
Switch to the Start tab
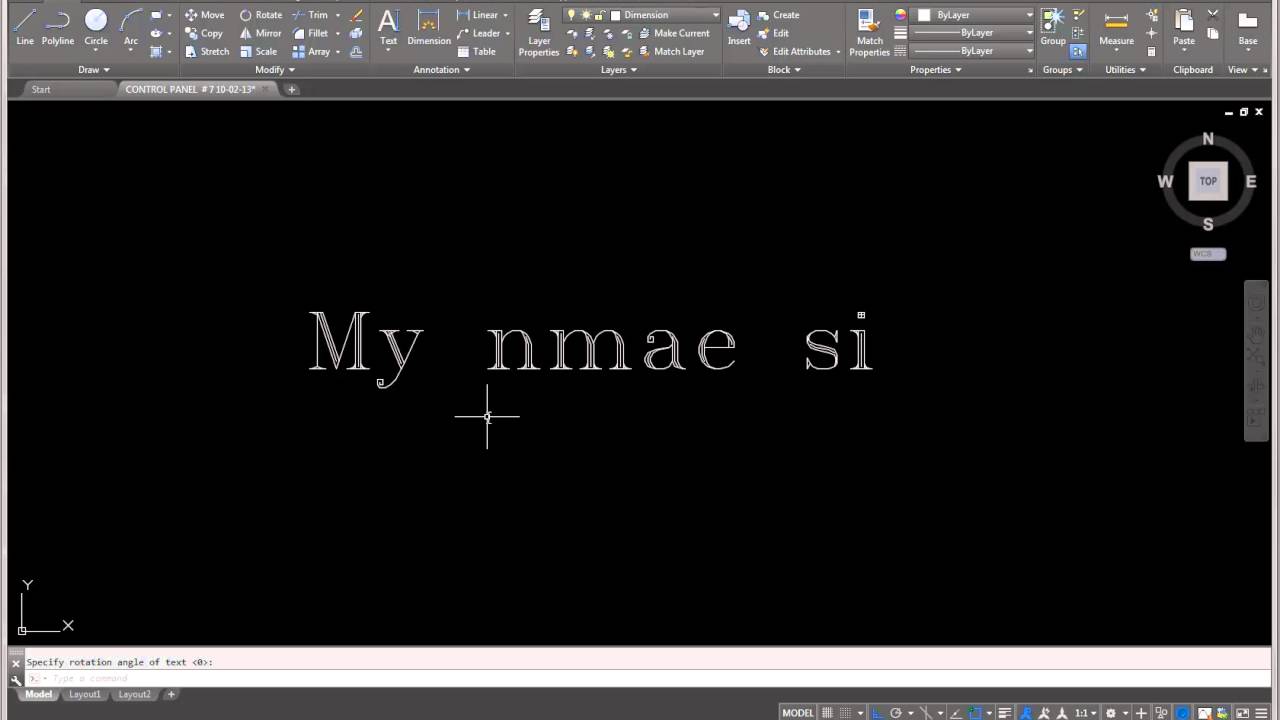pyautogui.click(x=41, y=89)
